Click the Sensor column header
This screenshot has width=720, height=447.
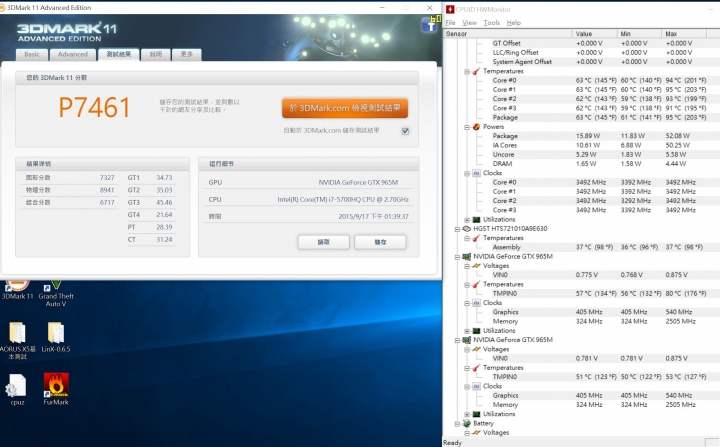[508, 34]
